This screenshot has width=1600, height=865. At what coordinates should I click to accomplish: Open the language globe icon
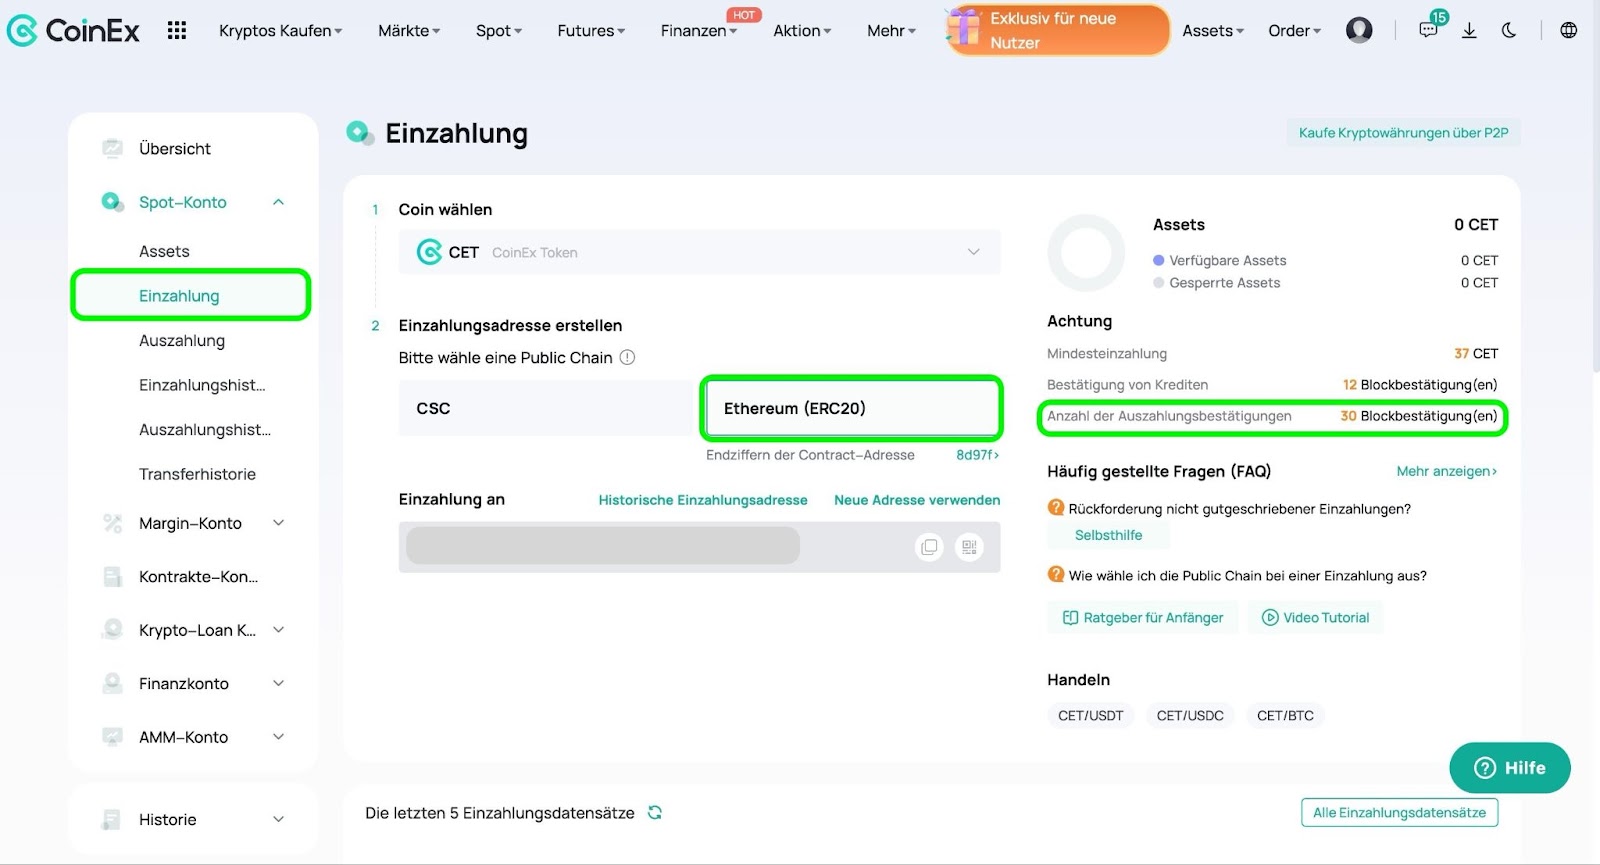tap(1569, 31)
